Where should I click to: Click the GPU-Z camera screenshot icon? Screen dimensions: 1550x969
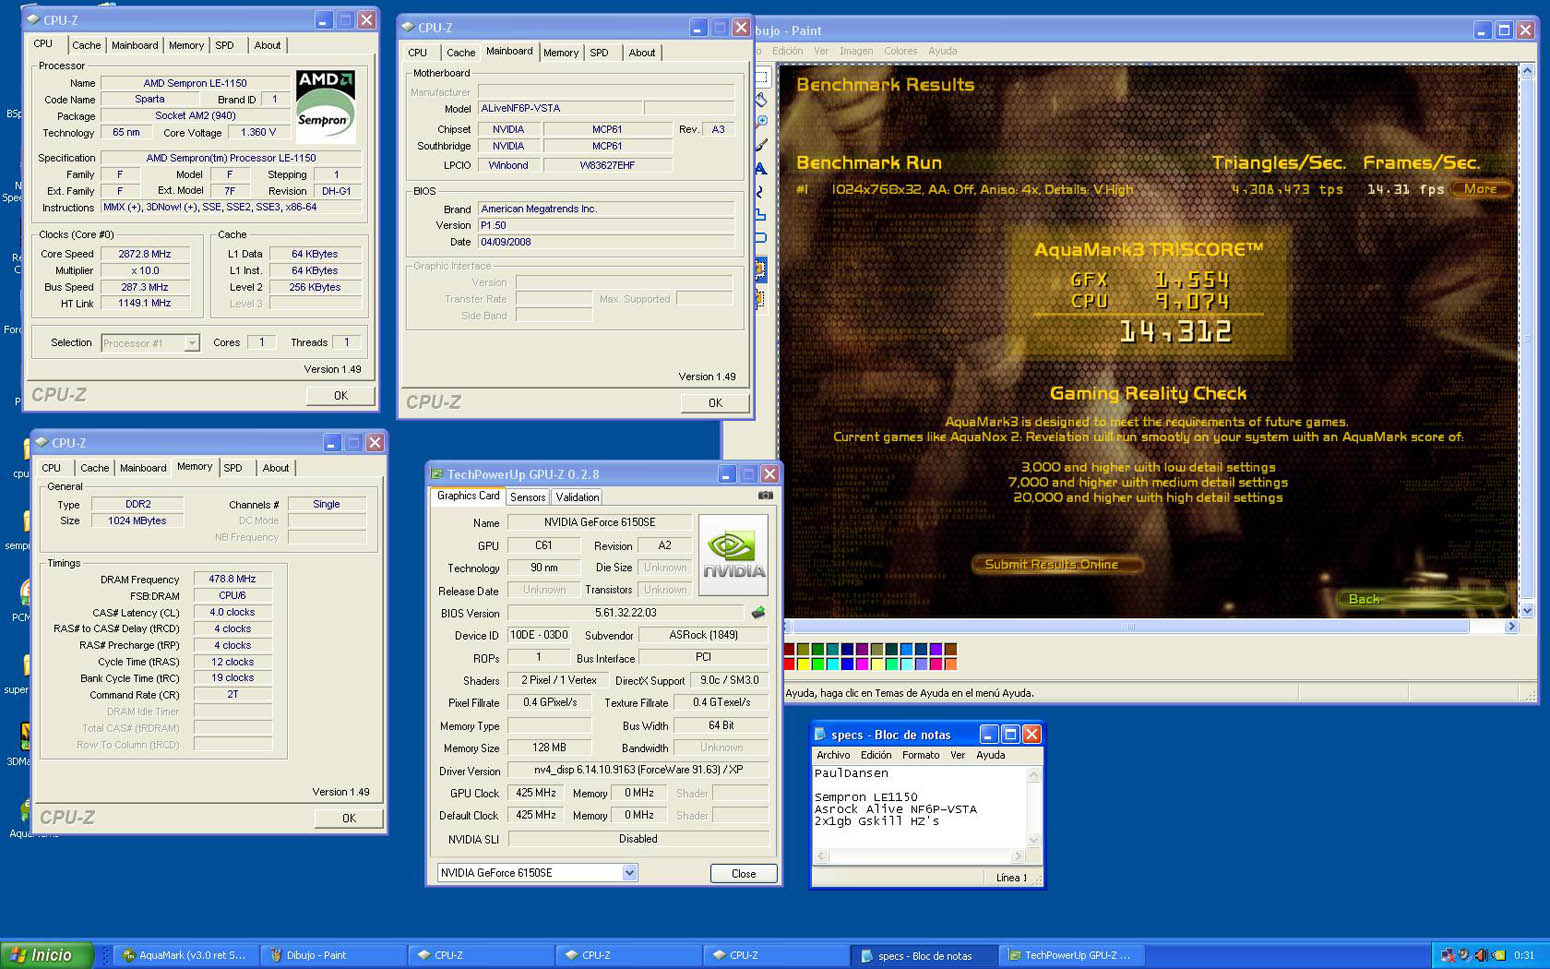point(765,495)
